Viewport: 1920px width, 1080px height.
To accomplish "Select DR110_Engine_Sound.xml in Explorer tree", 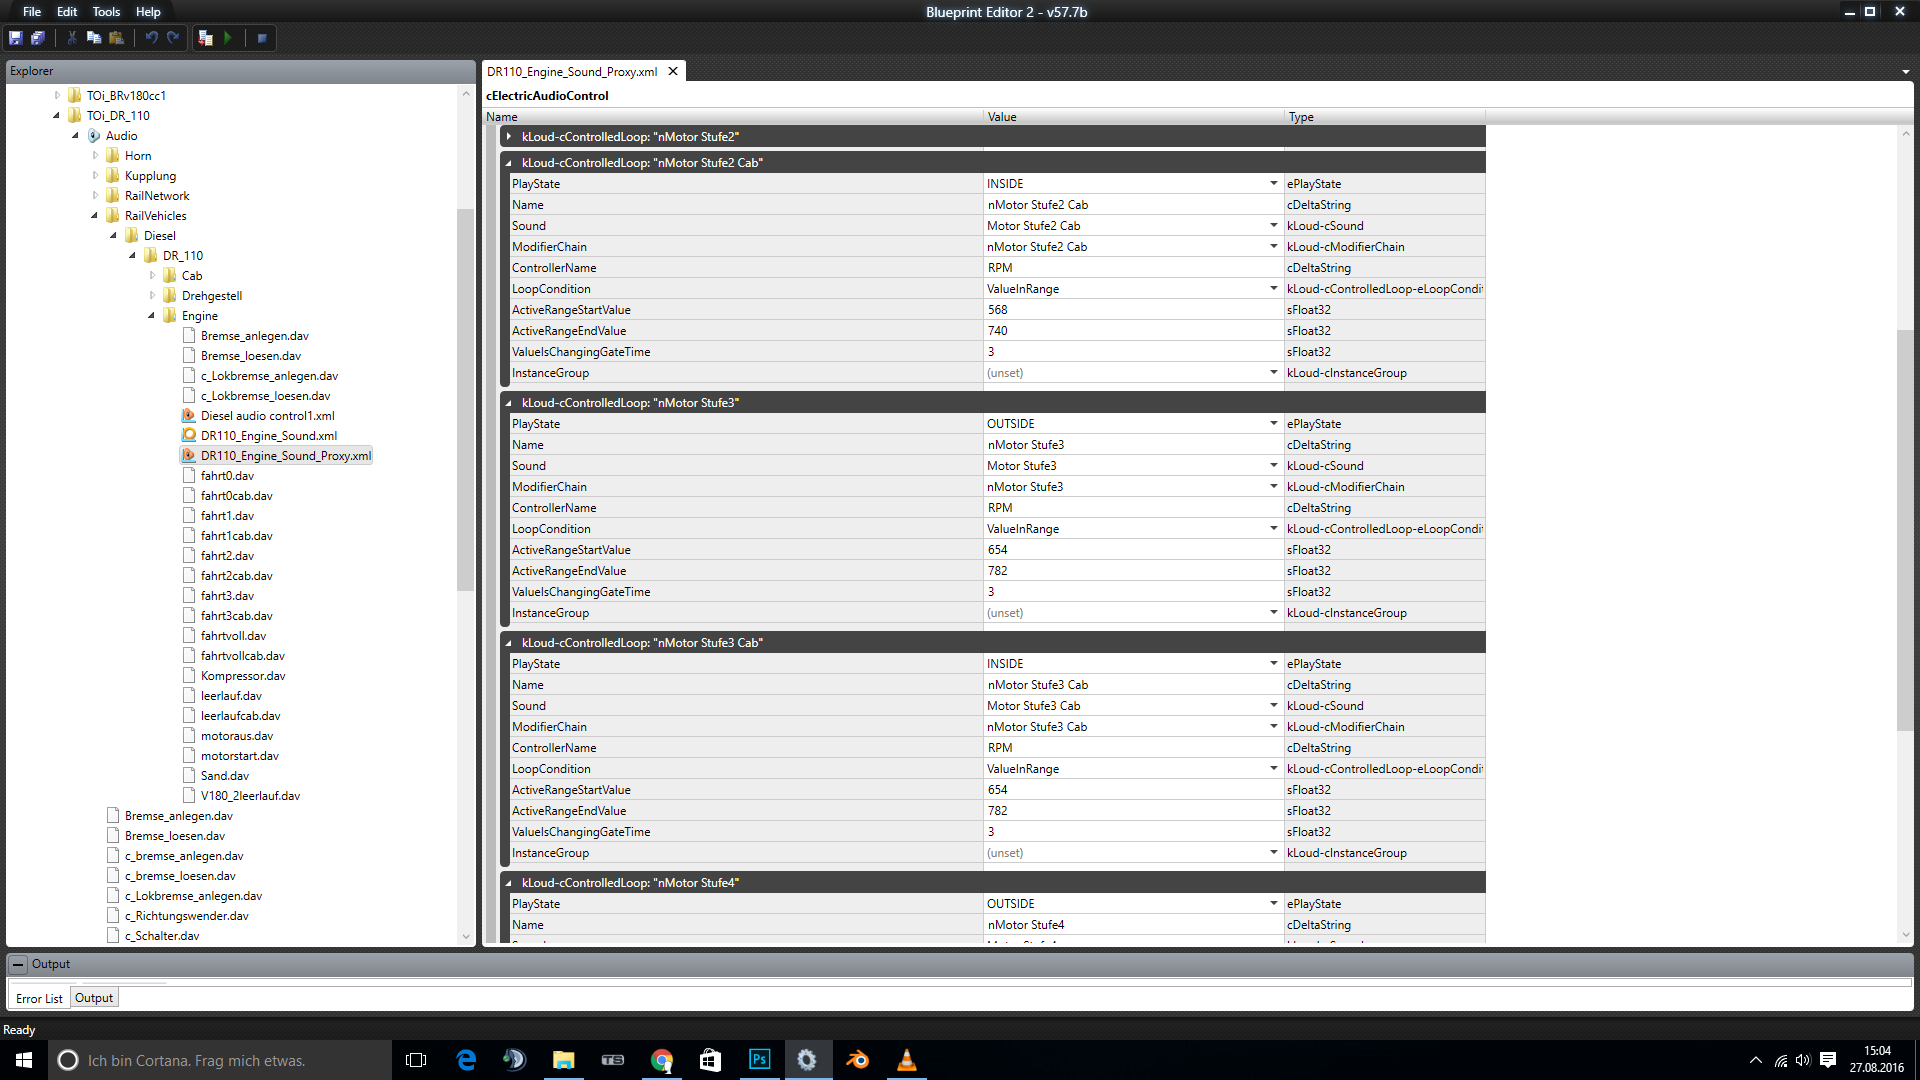I will click(268, 436).
